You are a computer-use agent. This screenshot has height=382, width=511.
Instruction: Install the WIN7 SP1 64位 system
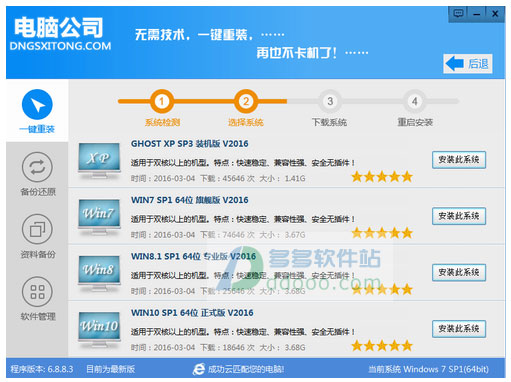(x=459, y=216)
